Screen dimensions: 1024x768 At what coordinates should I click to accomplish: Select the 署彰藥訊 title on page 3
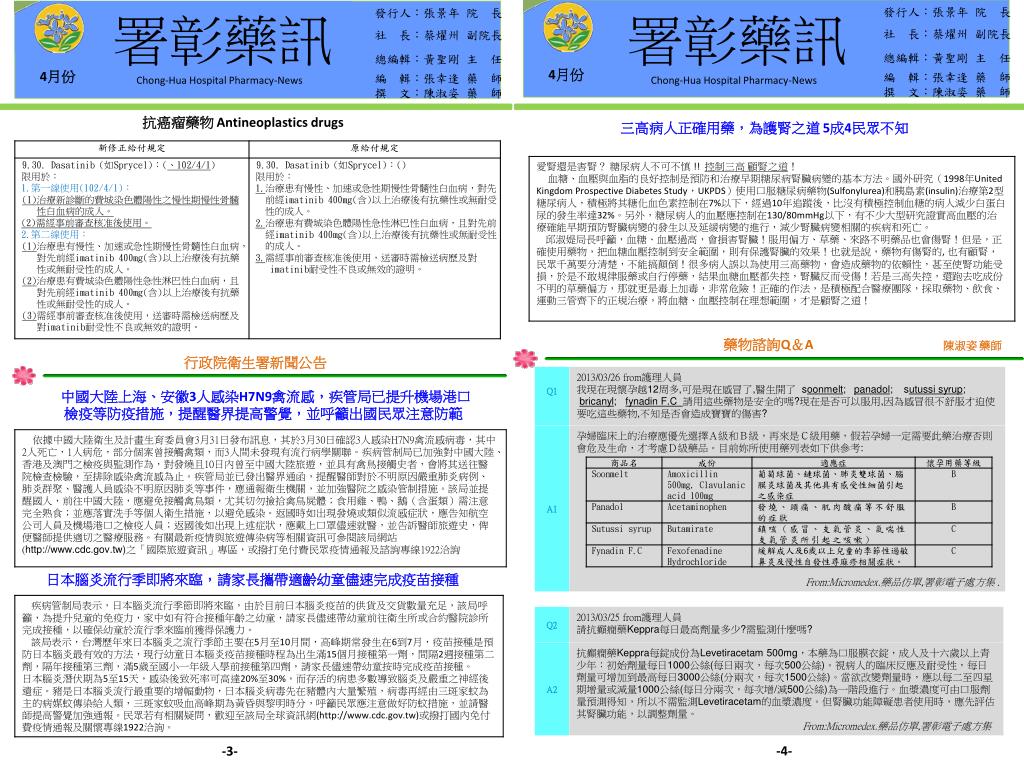click(x=222, y=42)
